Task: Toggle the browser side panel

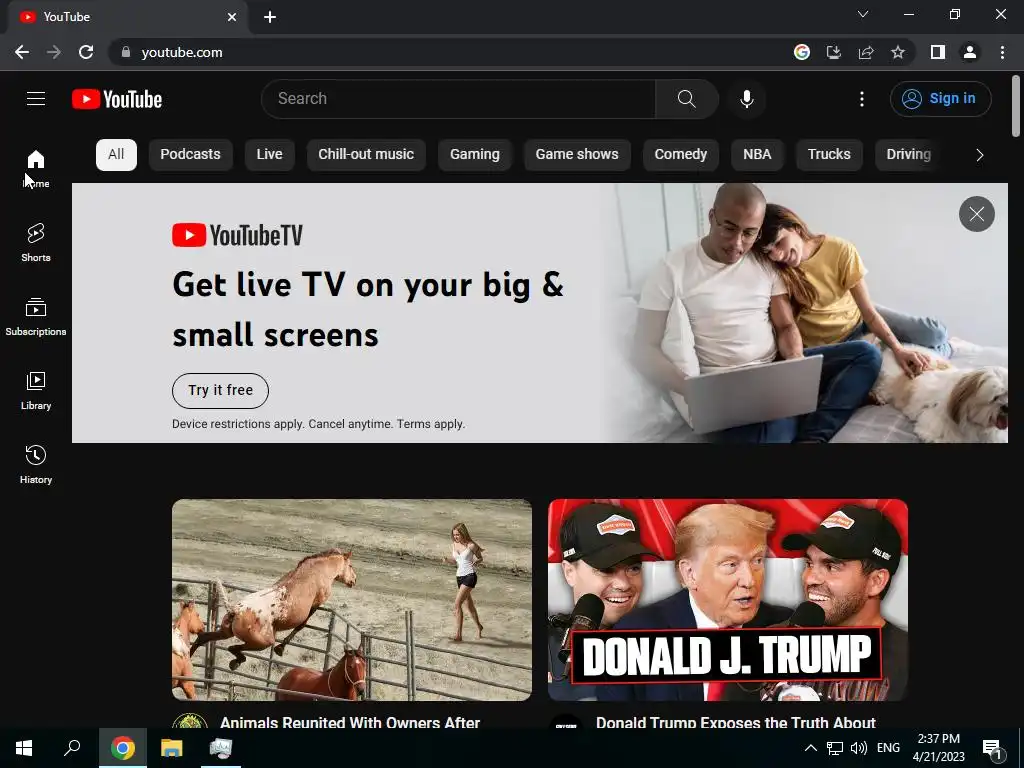Action: [x=937, y=52]
